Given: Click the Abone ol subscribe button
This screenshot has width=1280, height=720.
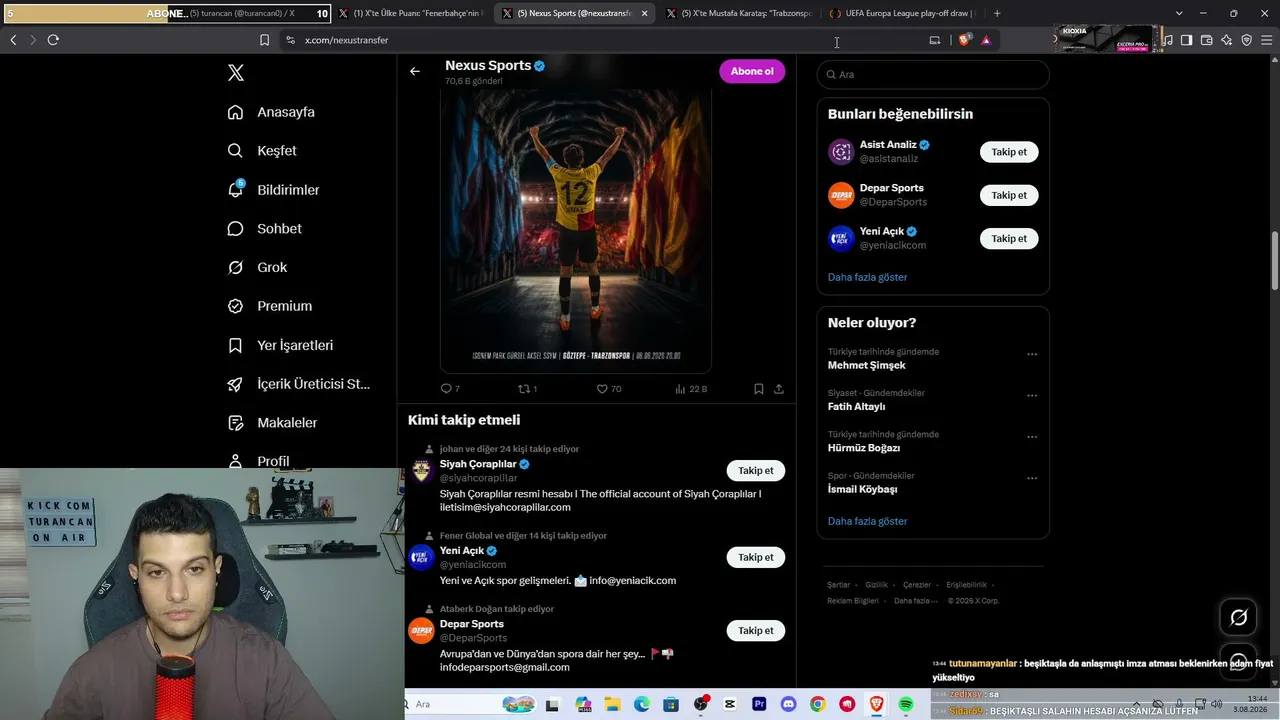Looking at the screenshot, I should [752, 72].
